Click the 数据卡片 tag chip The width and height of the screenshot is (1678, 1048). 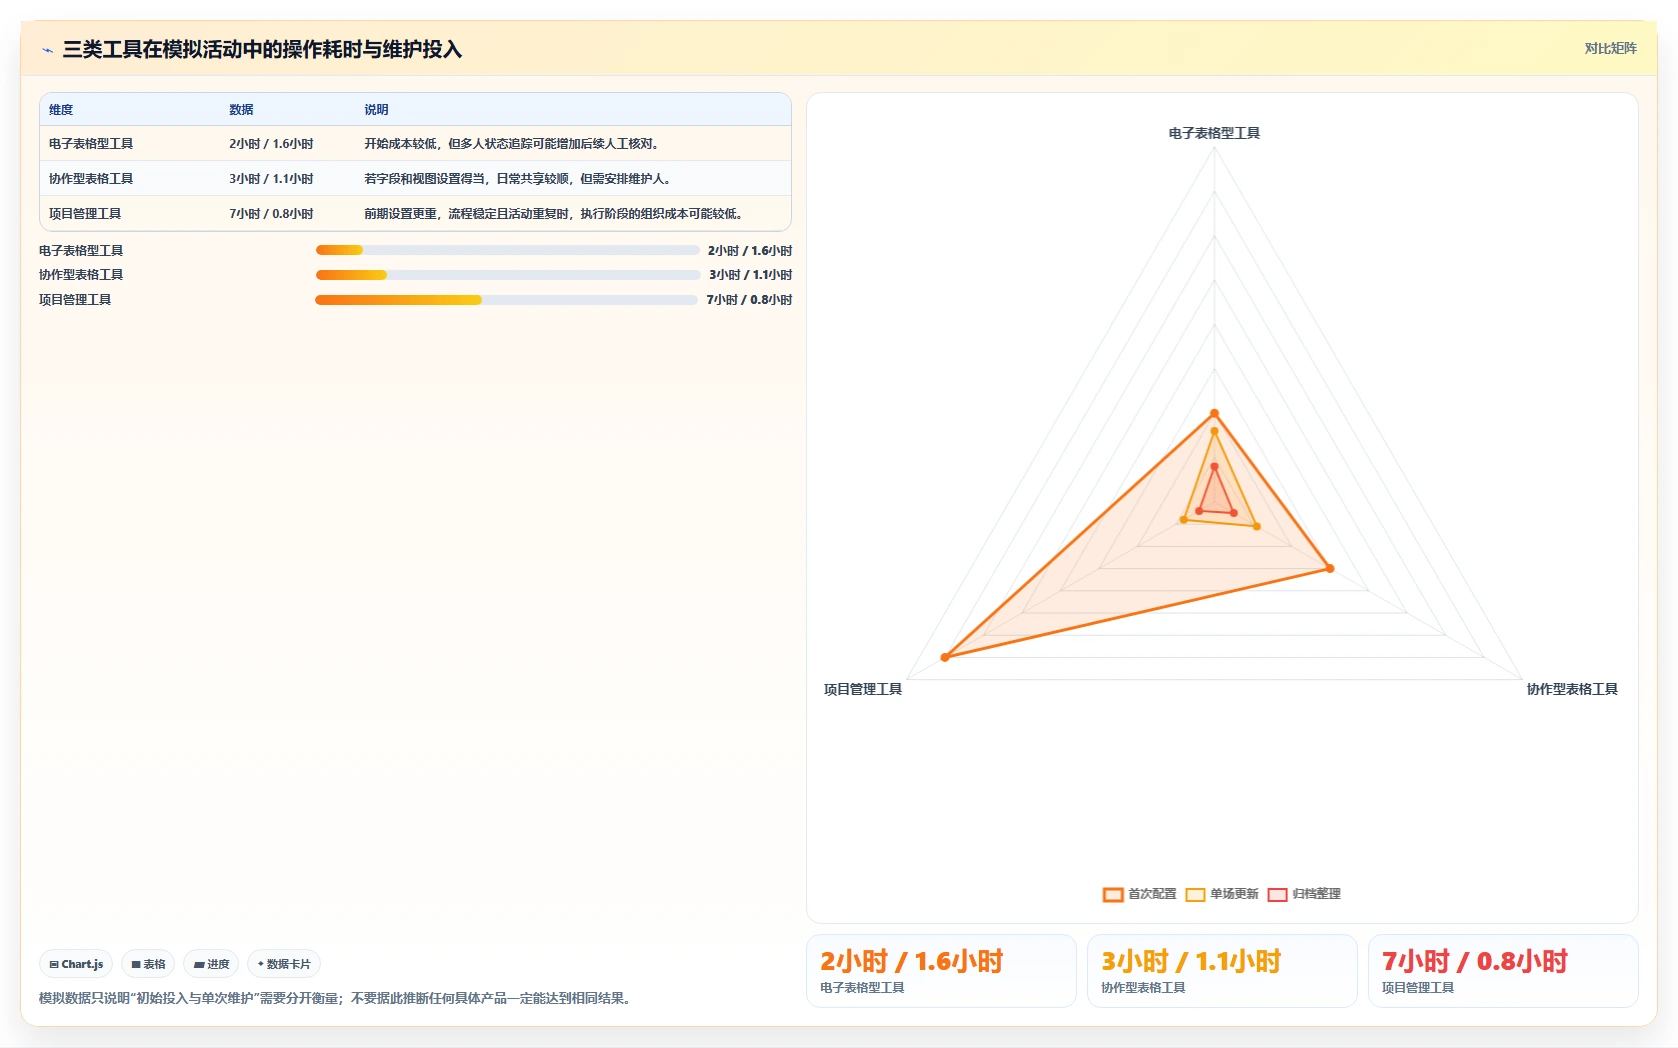point(284,964)
